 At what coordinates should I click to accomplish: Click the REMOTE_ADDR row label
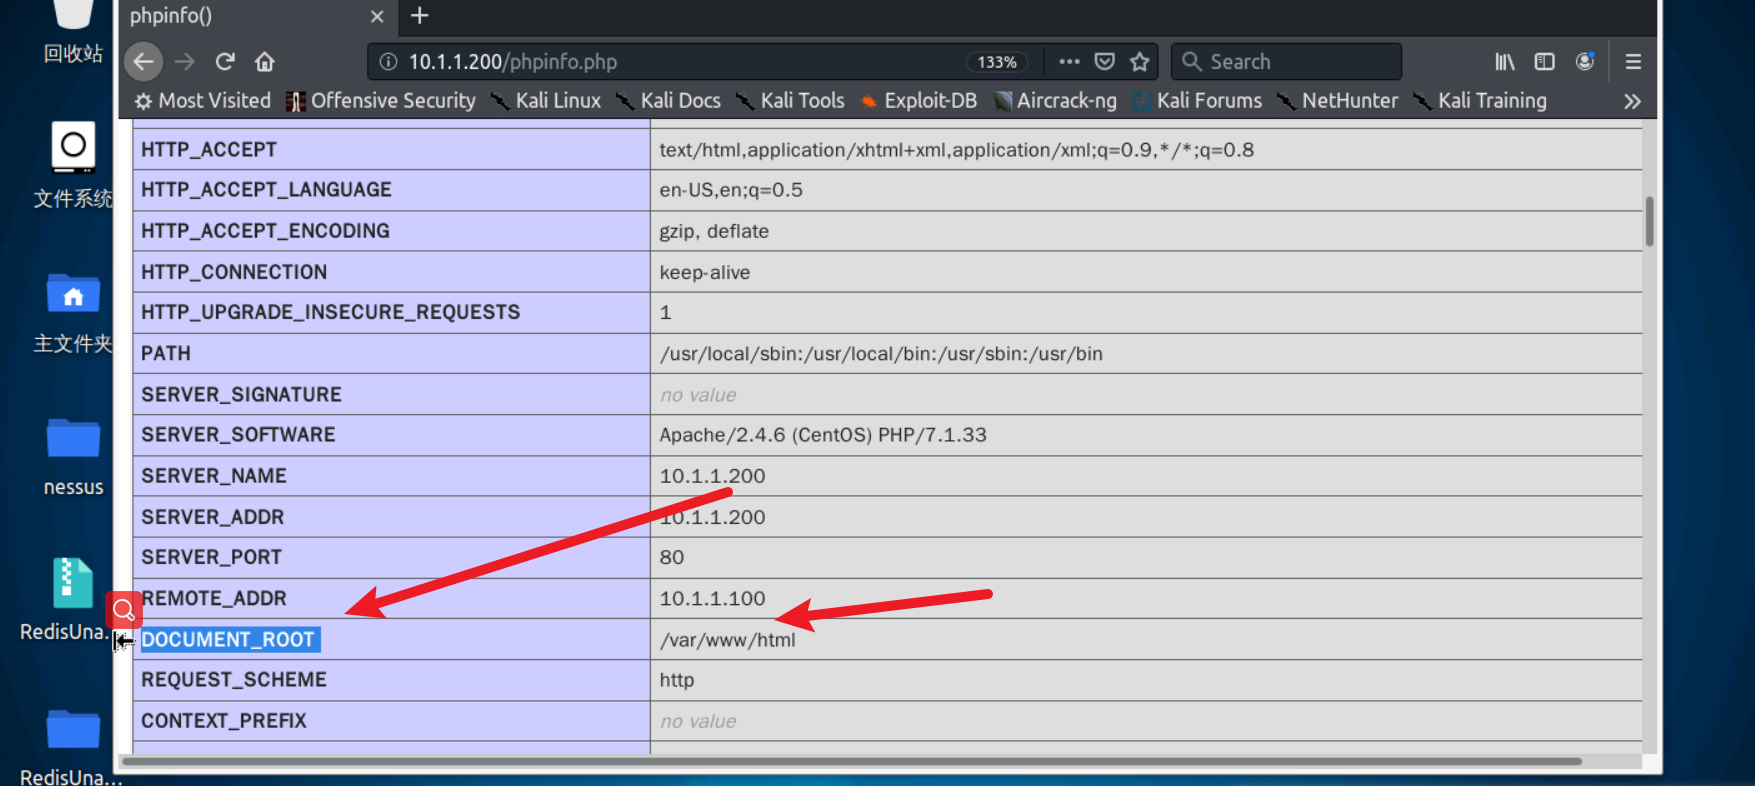(x=214, y=598)
